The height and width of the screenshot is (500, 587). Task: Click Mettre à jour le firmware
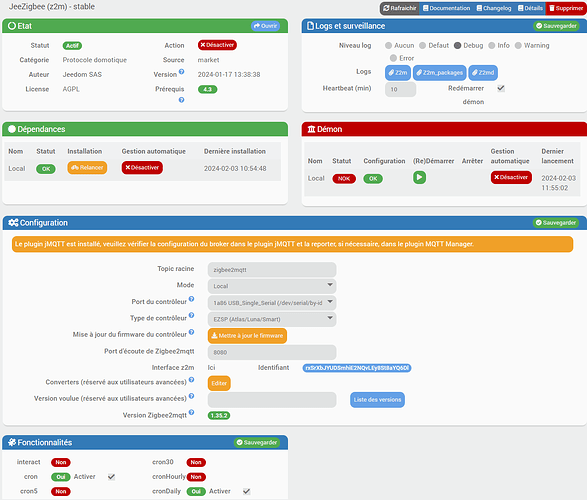coord(247,336)
